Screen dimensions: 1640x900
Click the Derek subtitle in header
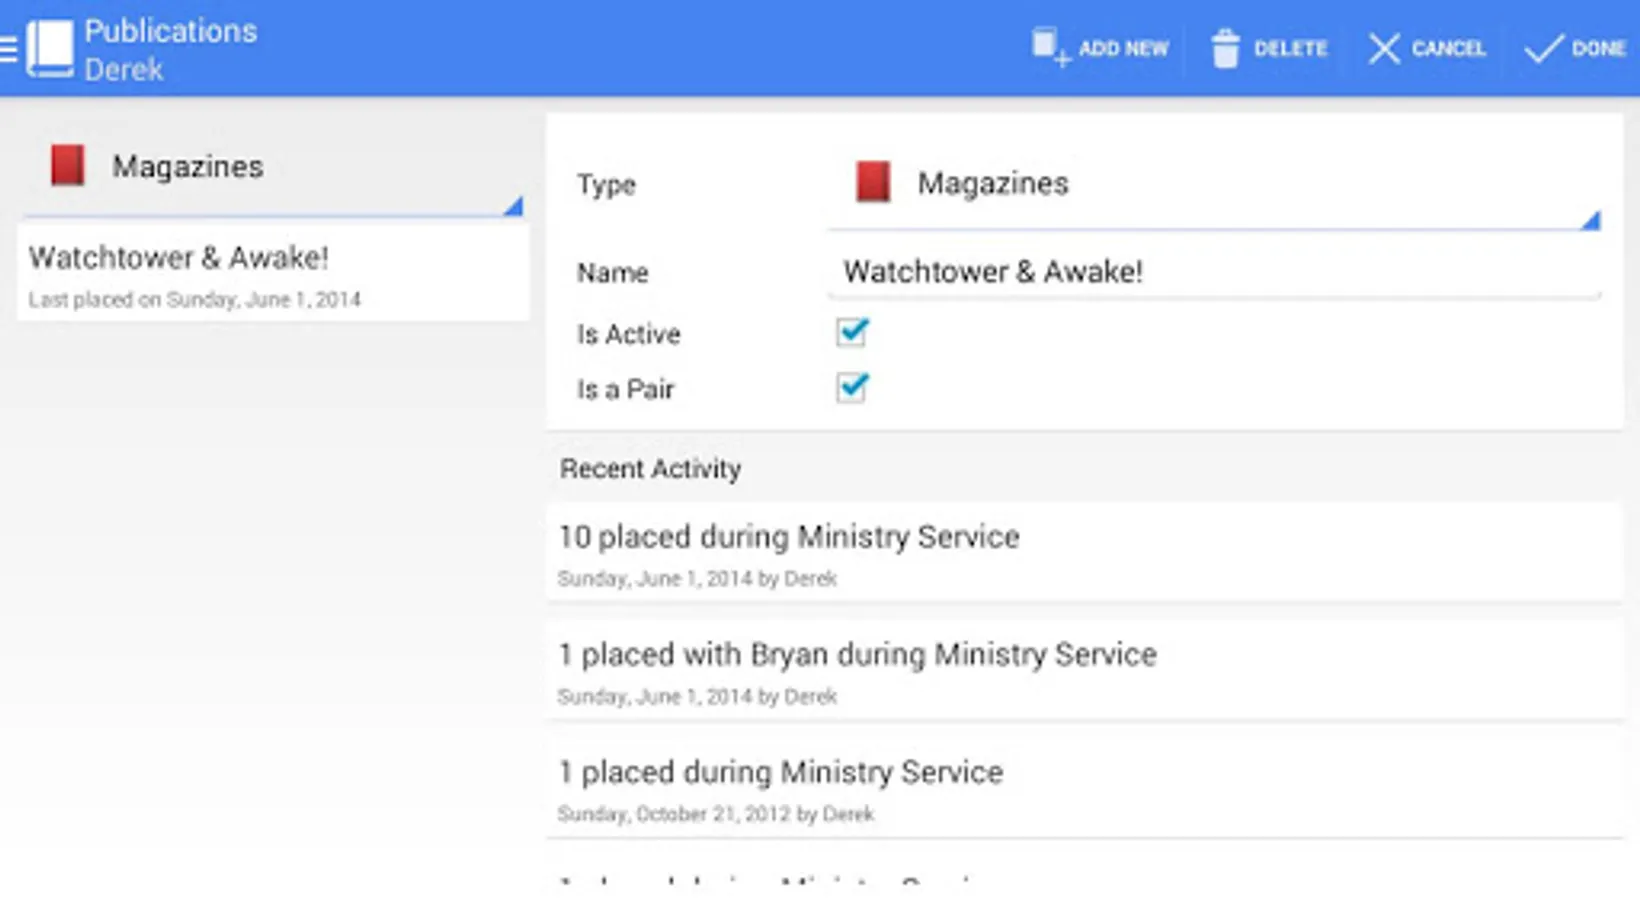pyautogui.click(x=124, y=70)
